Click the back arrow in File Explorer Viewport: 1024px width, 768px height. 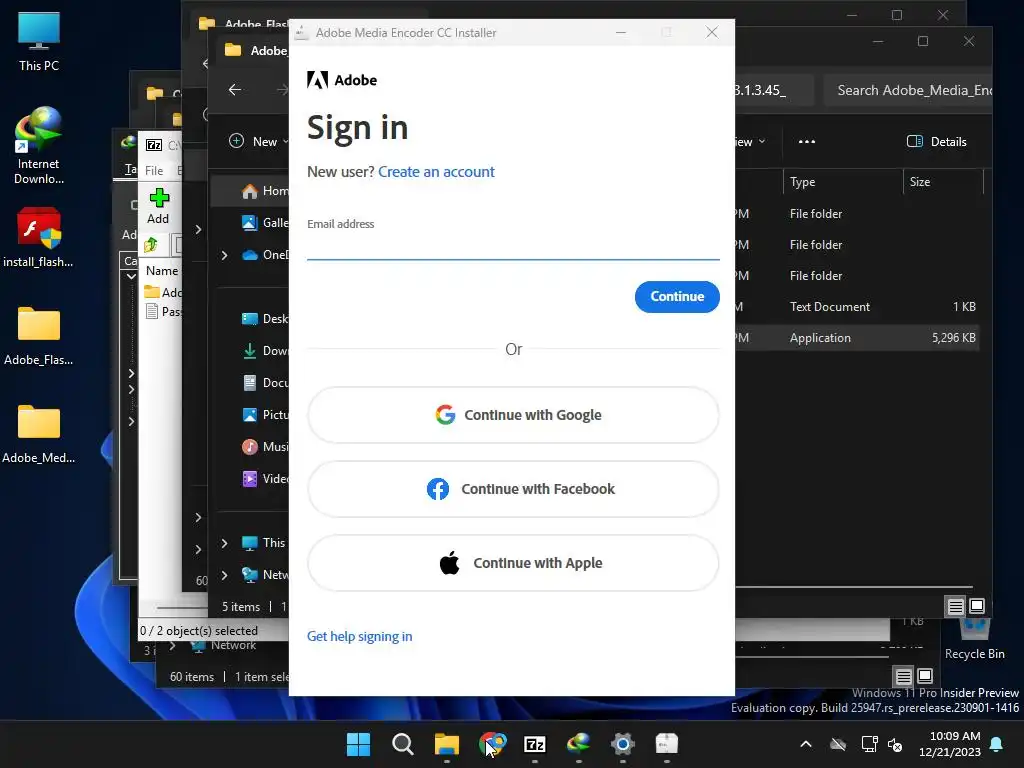pos(234,89)
